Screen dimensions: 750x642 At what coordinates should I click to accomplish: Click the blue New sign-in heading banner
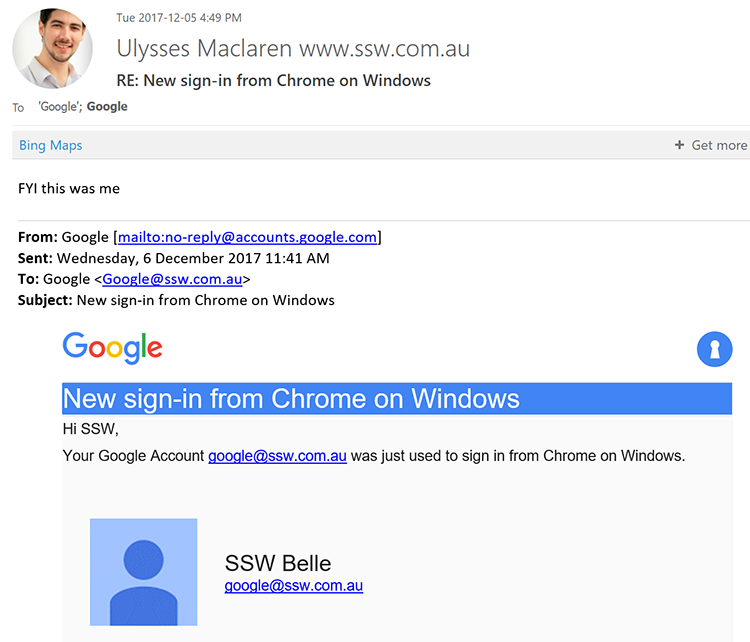(x=396, y=399)
